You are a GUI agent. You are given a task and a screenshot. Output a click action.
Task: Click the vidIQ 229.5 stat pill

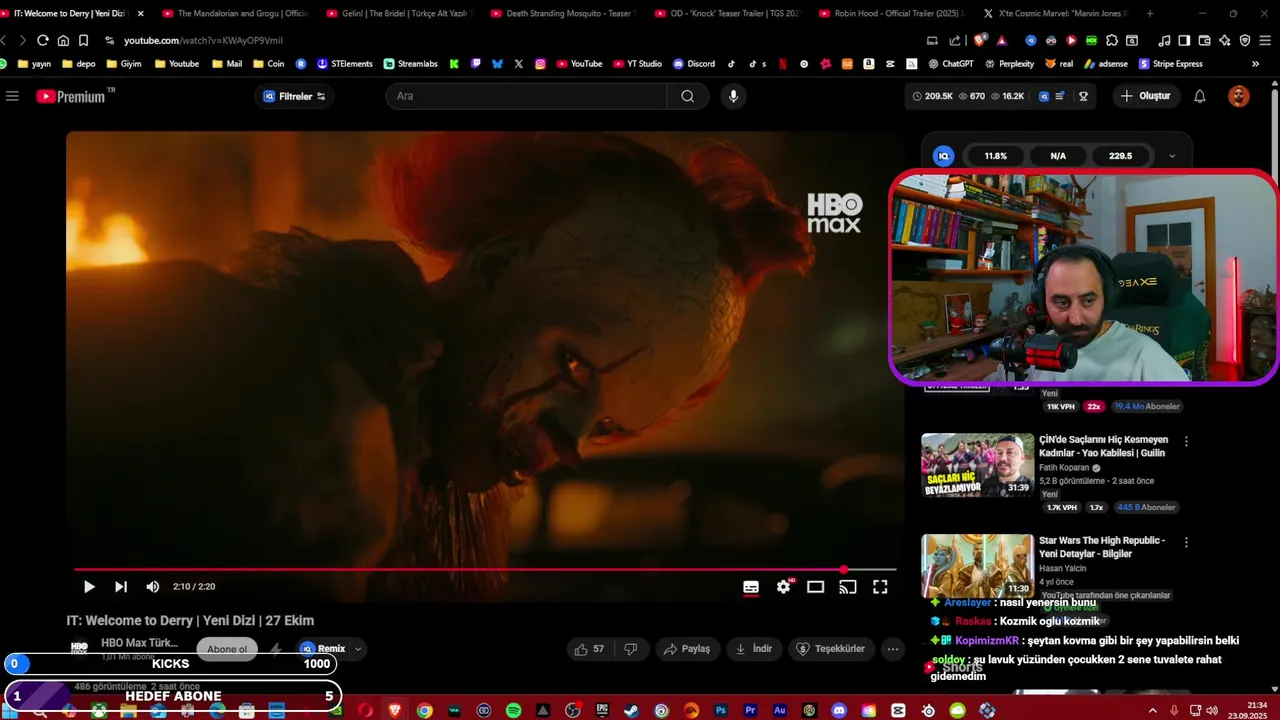tap(1120, 156)
